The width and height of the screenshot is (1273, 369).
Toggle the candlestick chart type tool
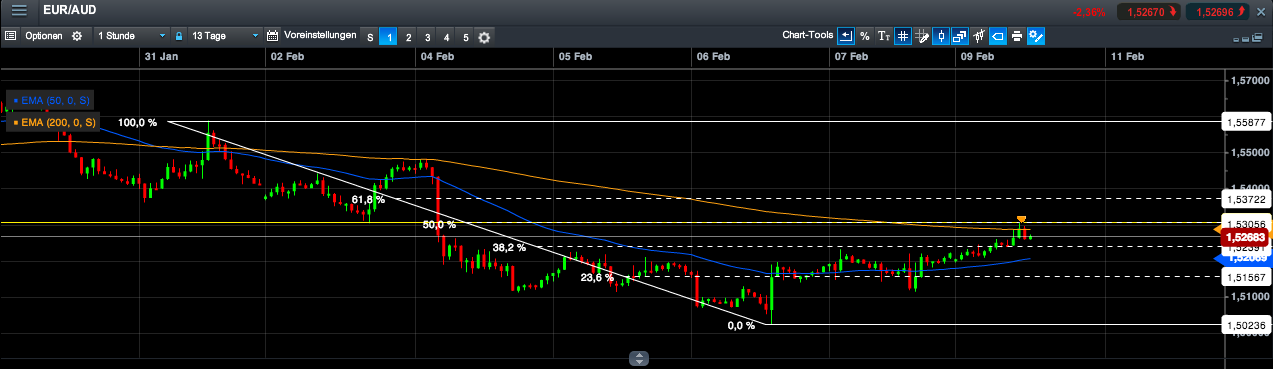pos(941,36)
